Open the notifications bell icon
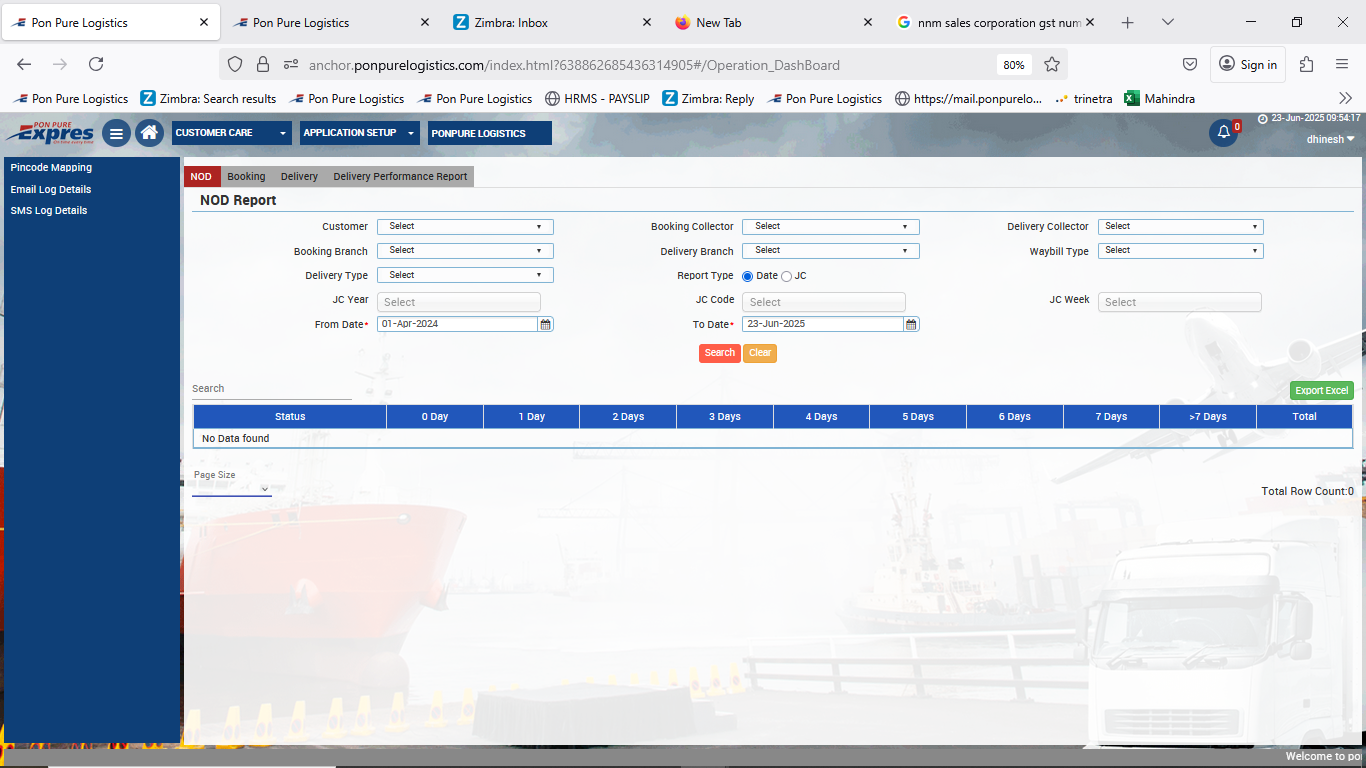This screenshot has height=768, width=1366. click(x=1223, y=133)
